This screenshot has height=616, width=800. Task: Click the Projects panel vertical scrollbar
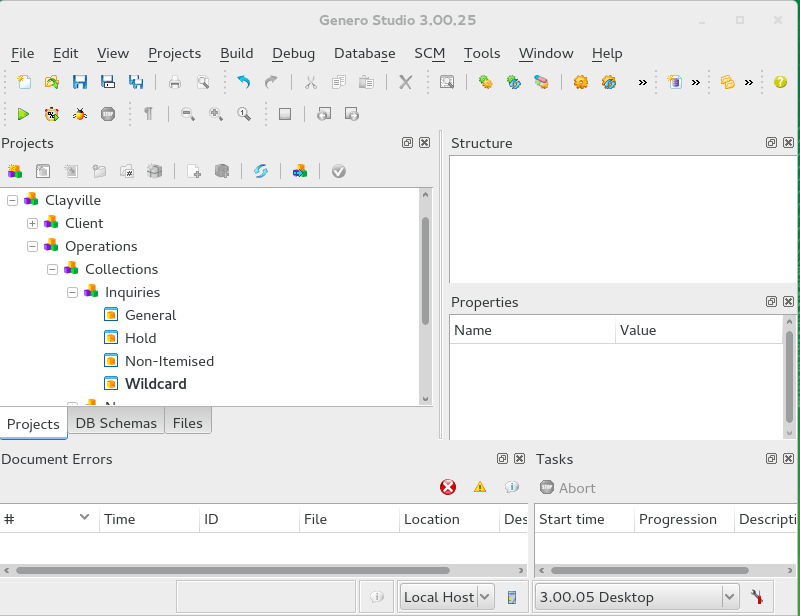click(425, 270)
